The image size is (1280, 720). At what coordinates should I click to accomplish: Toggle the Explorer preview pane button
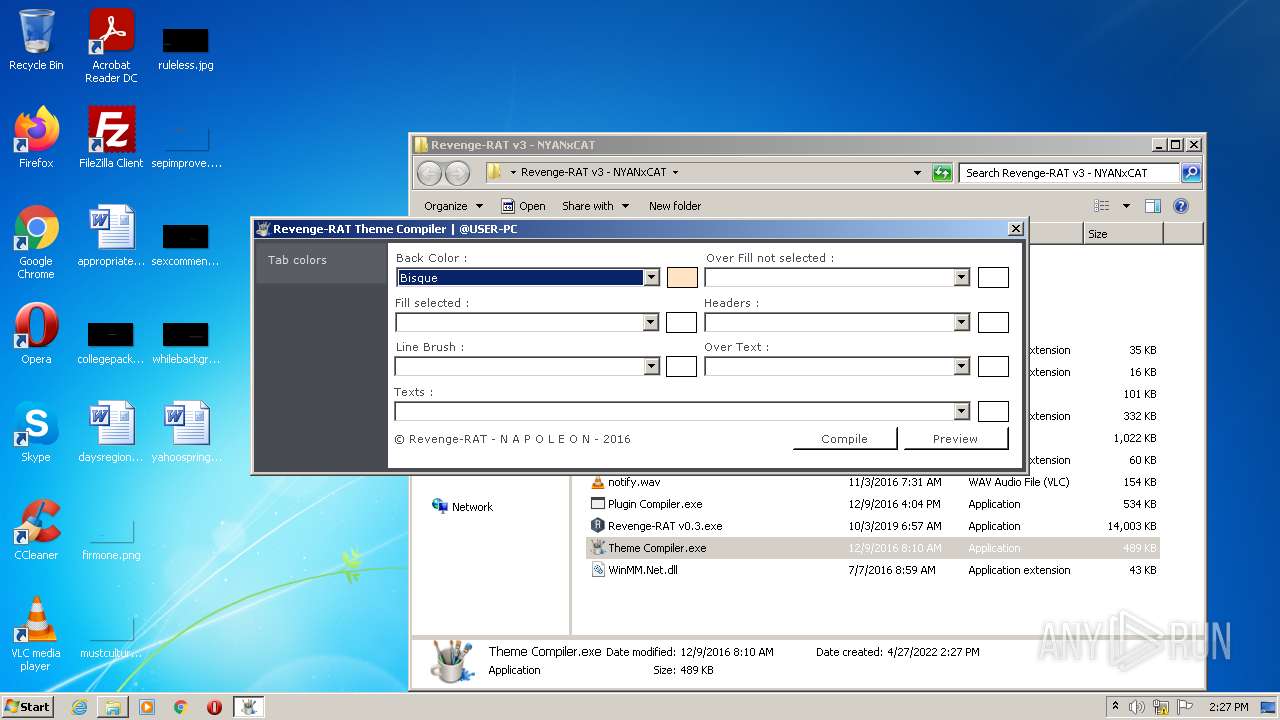tap(1152, 206)
